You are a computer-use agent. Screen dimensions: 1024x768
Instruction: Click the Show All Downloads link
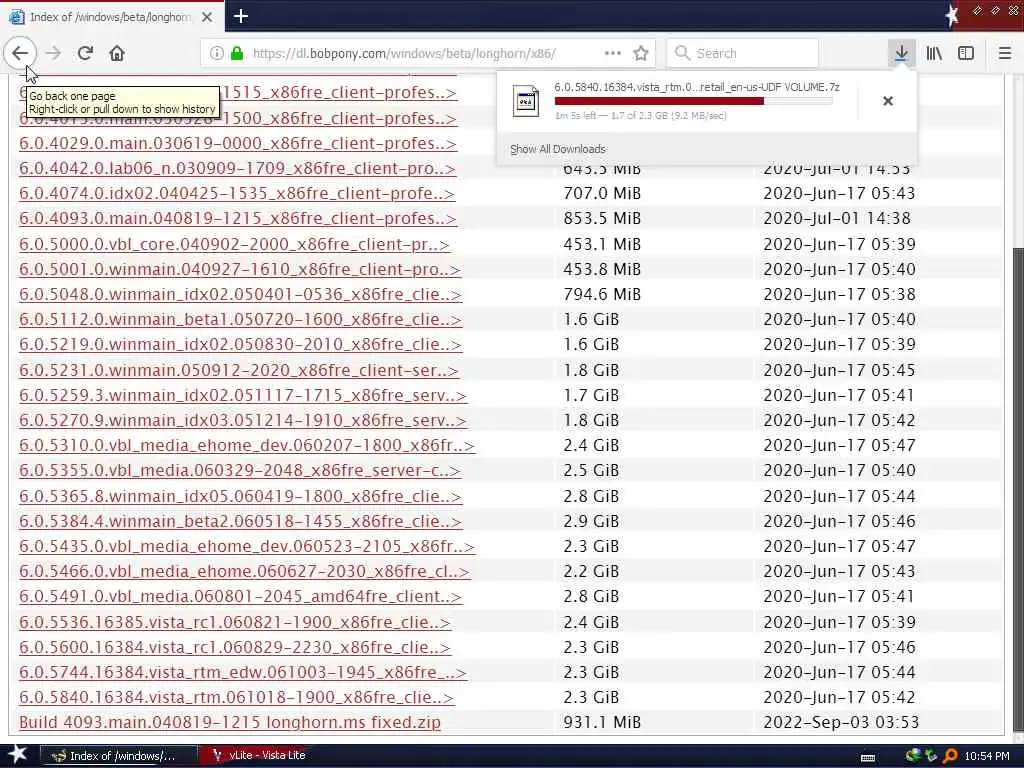[x=557, y=149]
